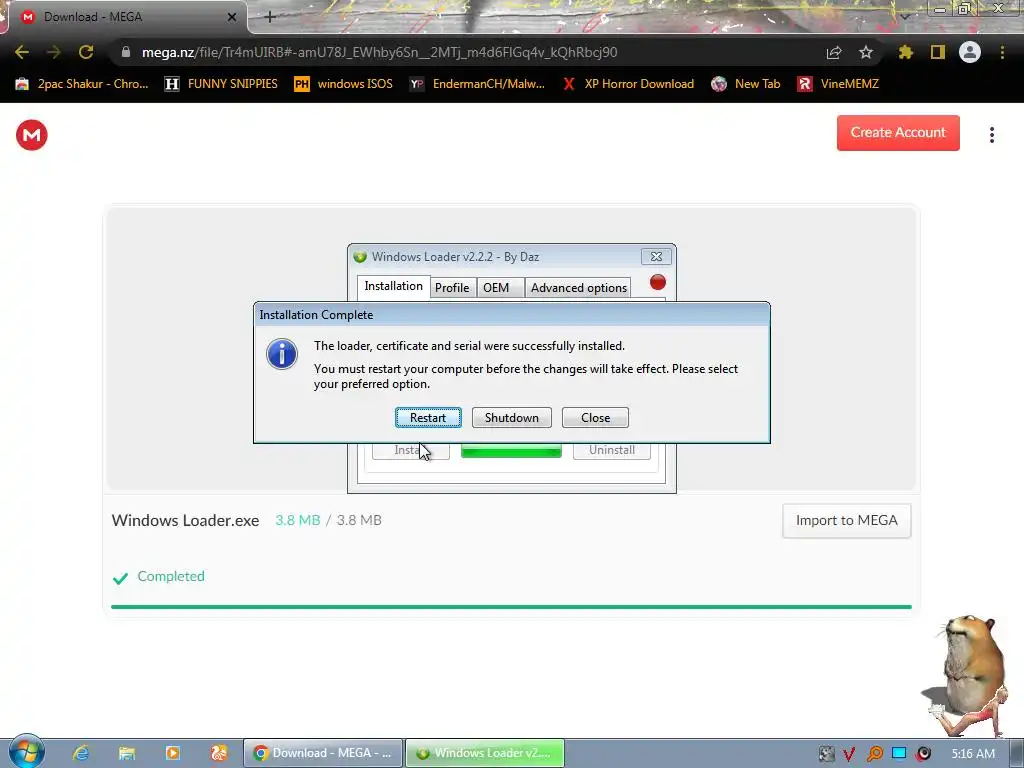
Task: Open Windows Media Player from taskbar
Action: 172,753
